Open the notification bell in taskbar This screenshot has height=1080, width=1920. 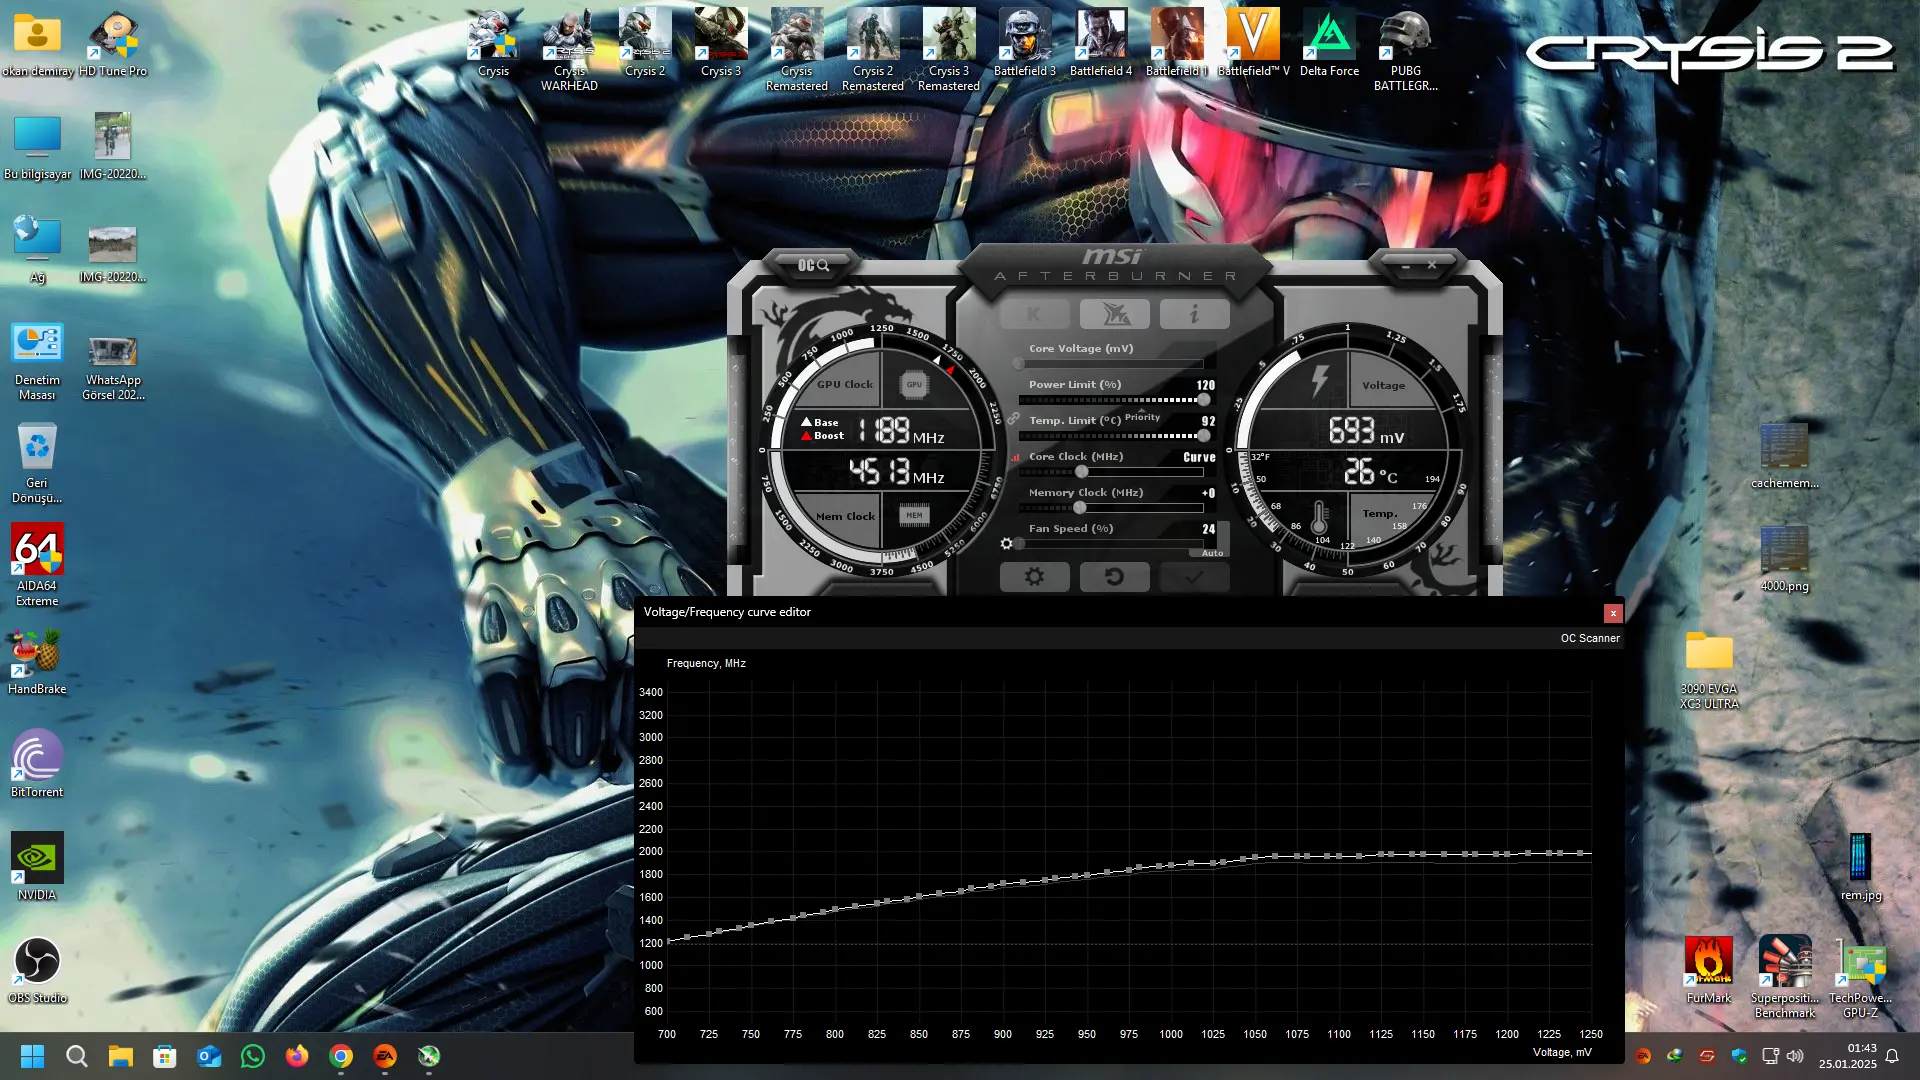point(1892,1056)
